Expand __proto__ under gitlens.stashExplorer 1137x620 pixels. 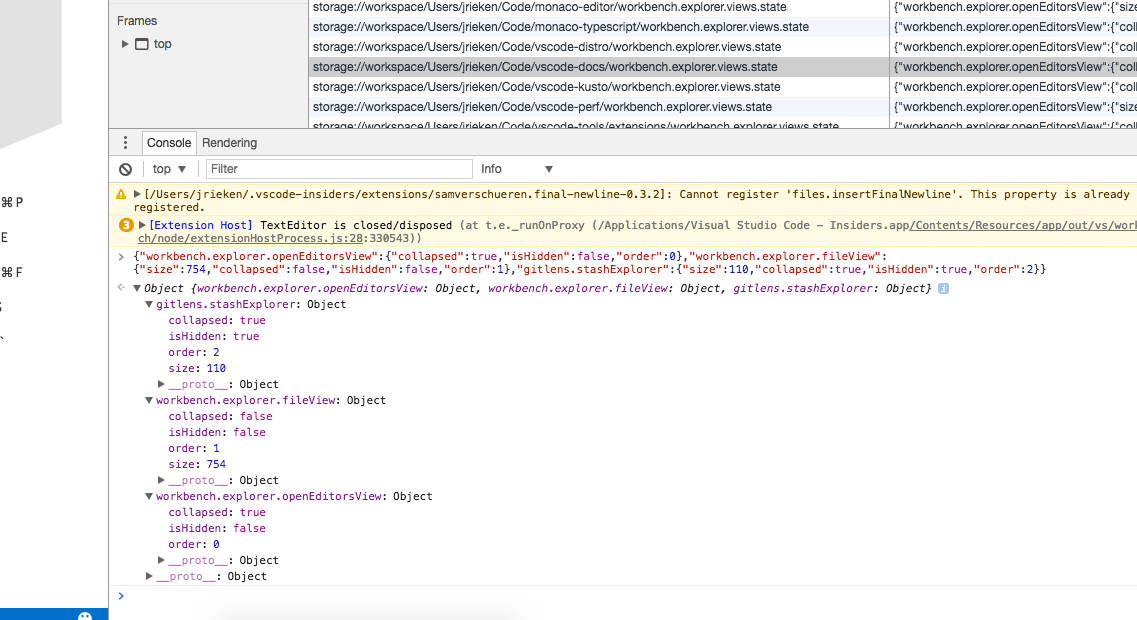(161, 384)
